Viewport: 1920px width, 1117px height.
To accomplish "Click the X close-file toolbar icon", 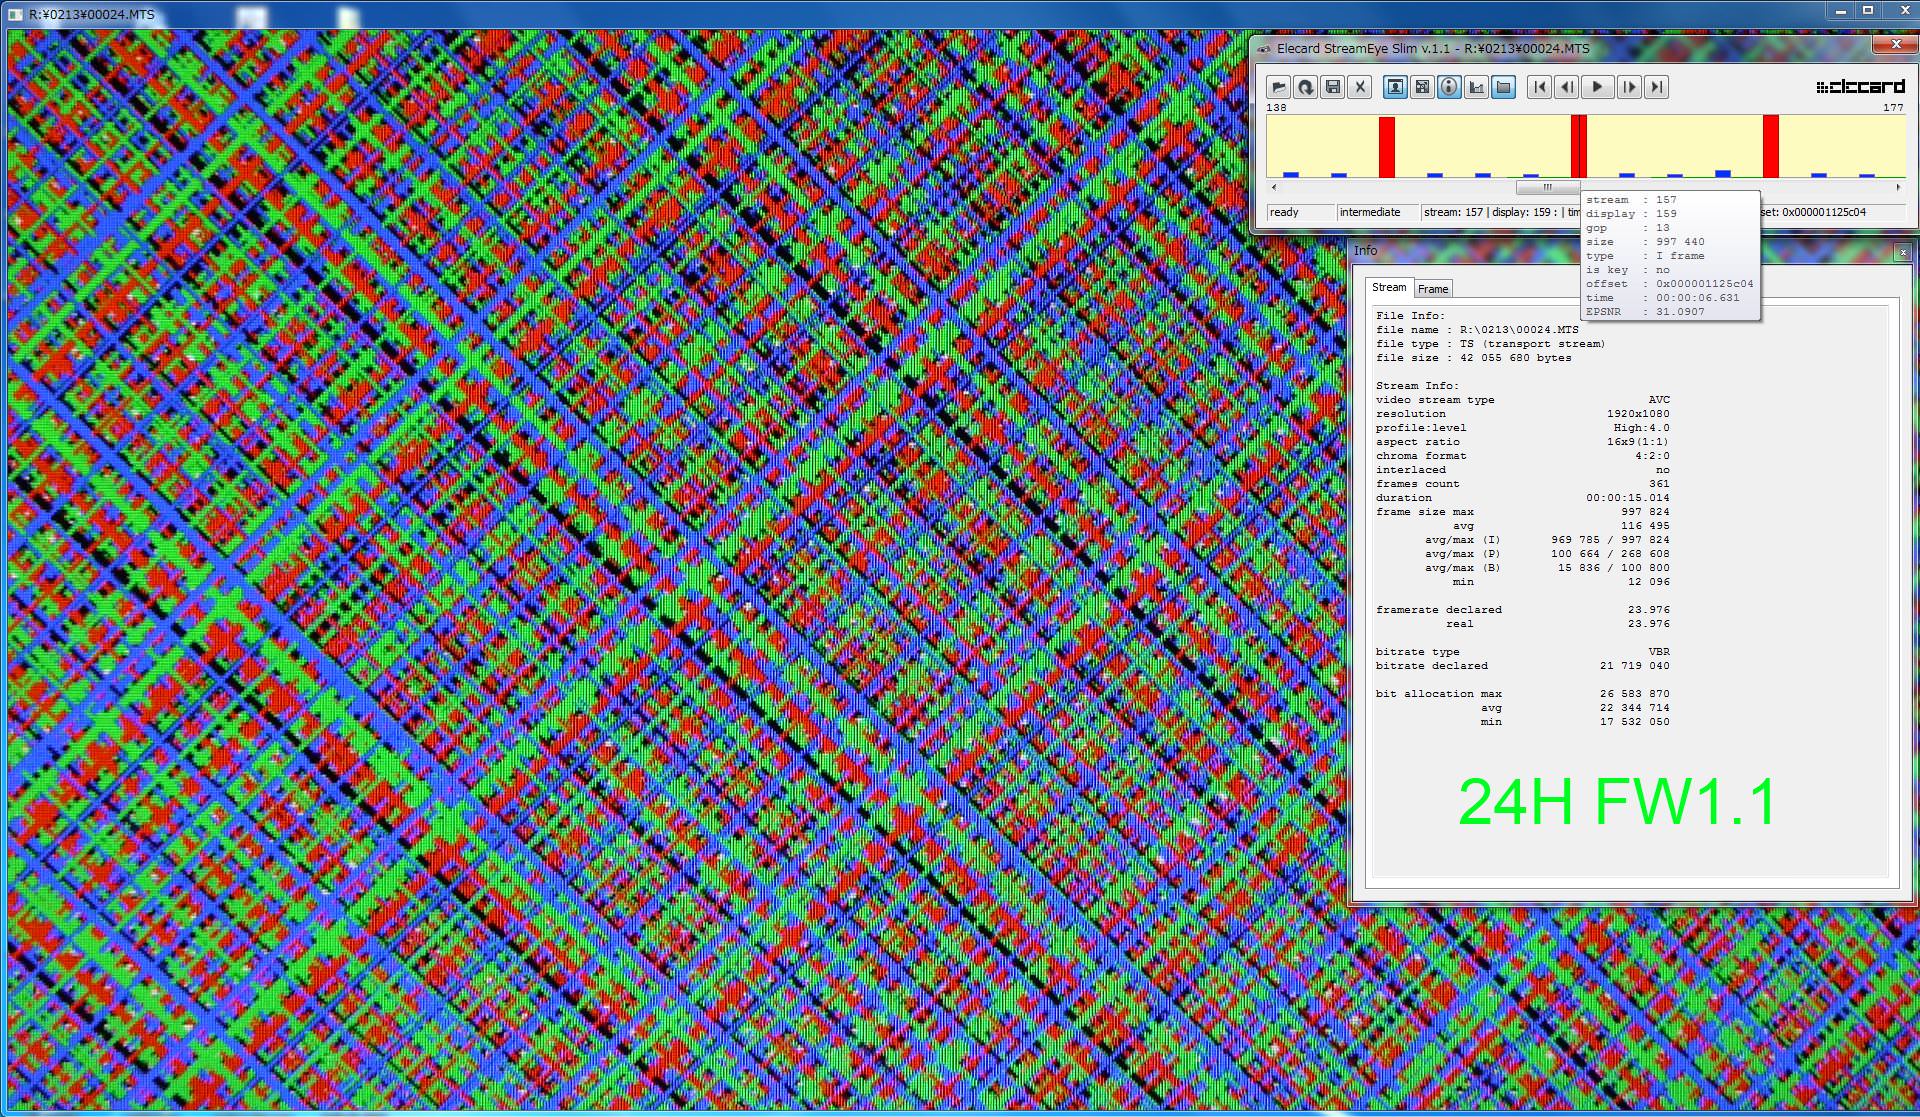I will coord(1359,87).
